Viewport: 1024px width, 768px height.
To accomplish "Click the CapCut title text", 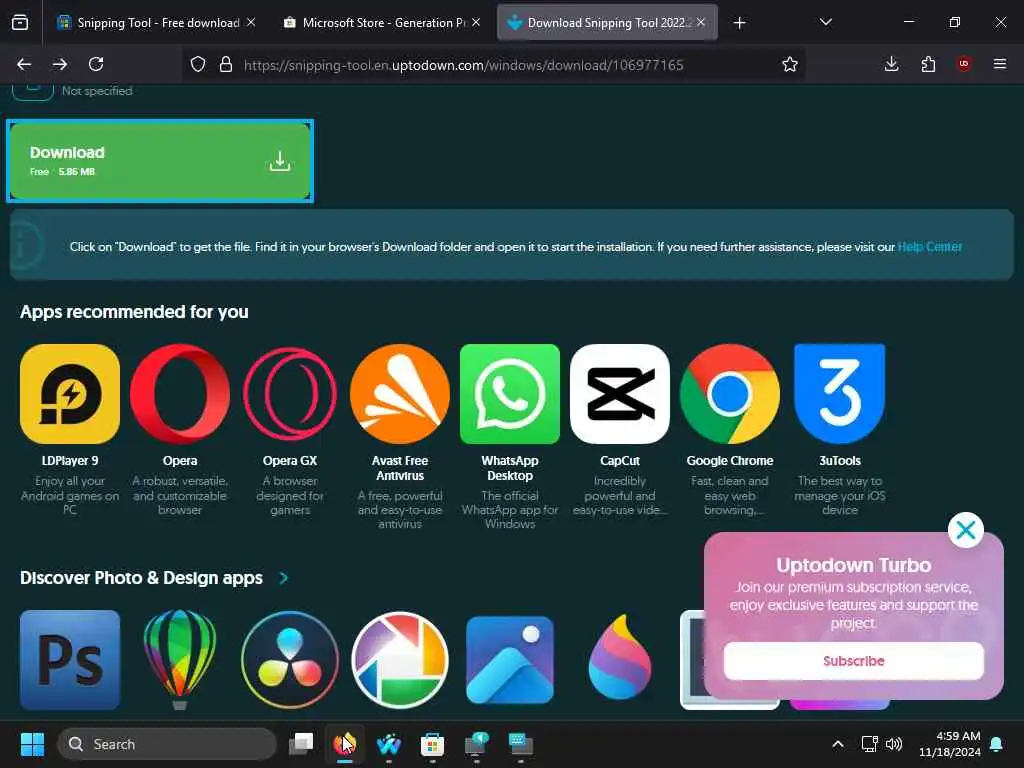I will pos(620,460).
